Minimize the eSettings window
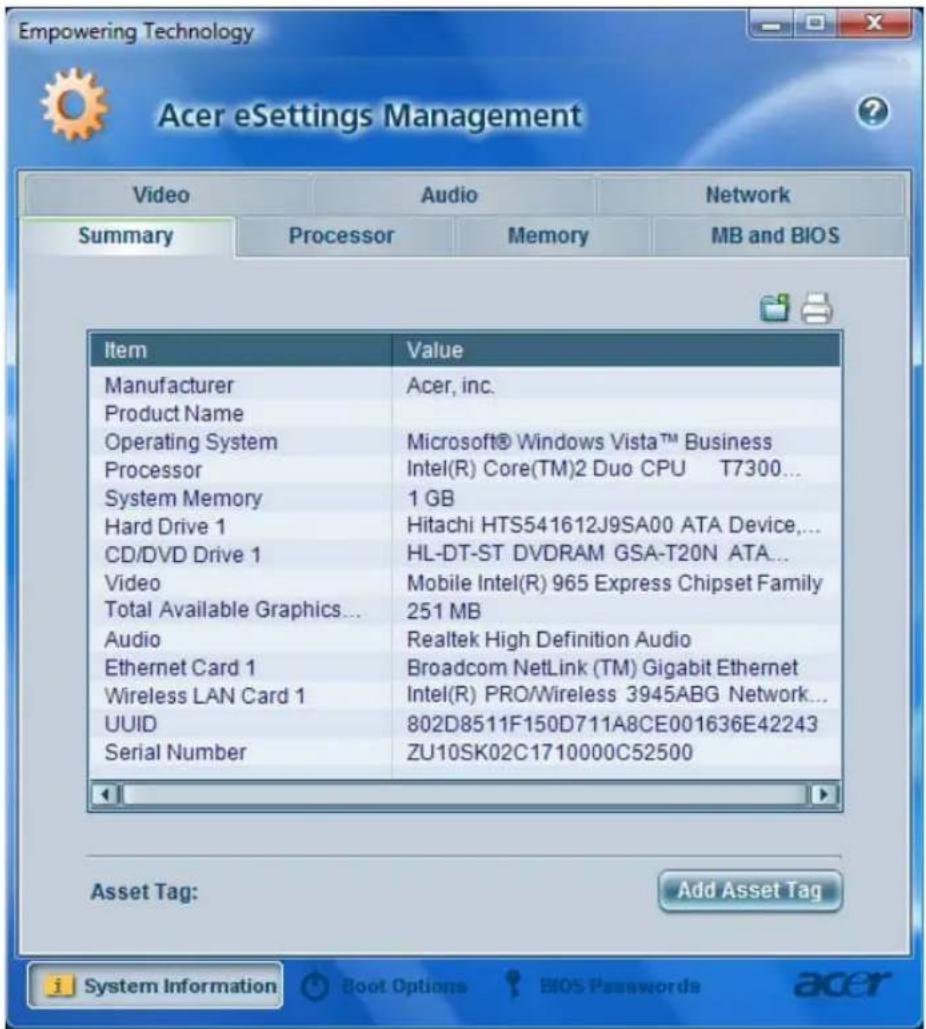926x1029 pixels. pyautogui.click(x=770, y=24)
